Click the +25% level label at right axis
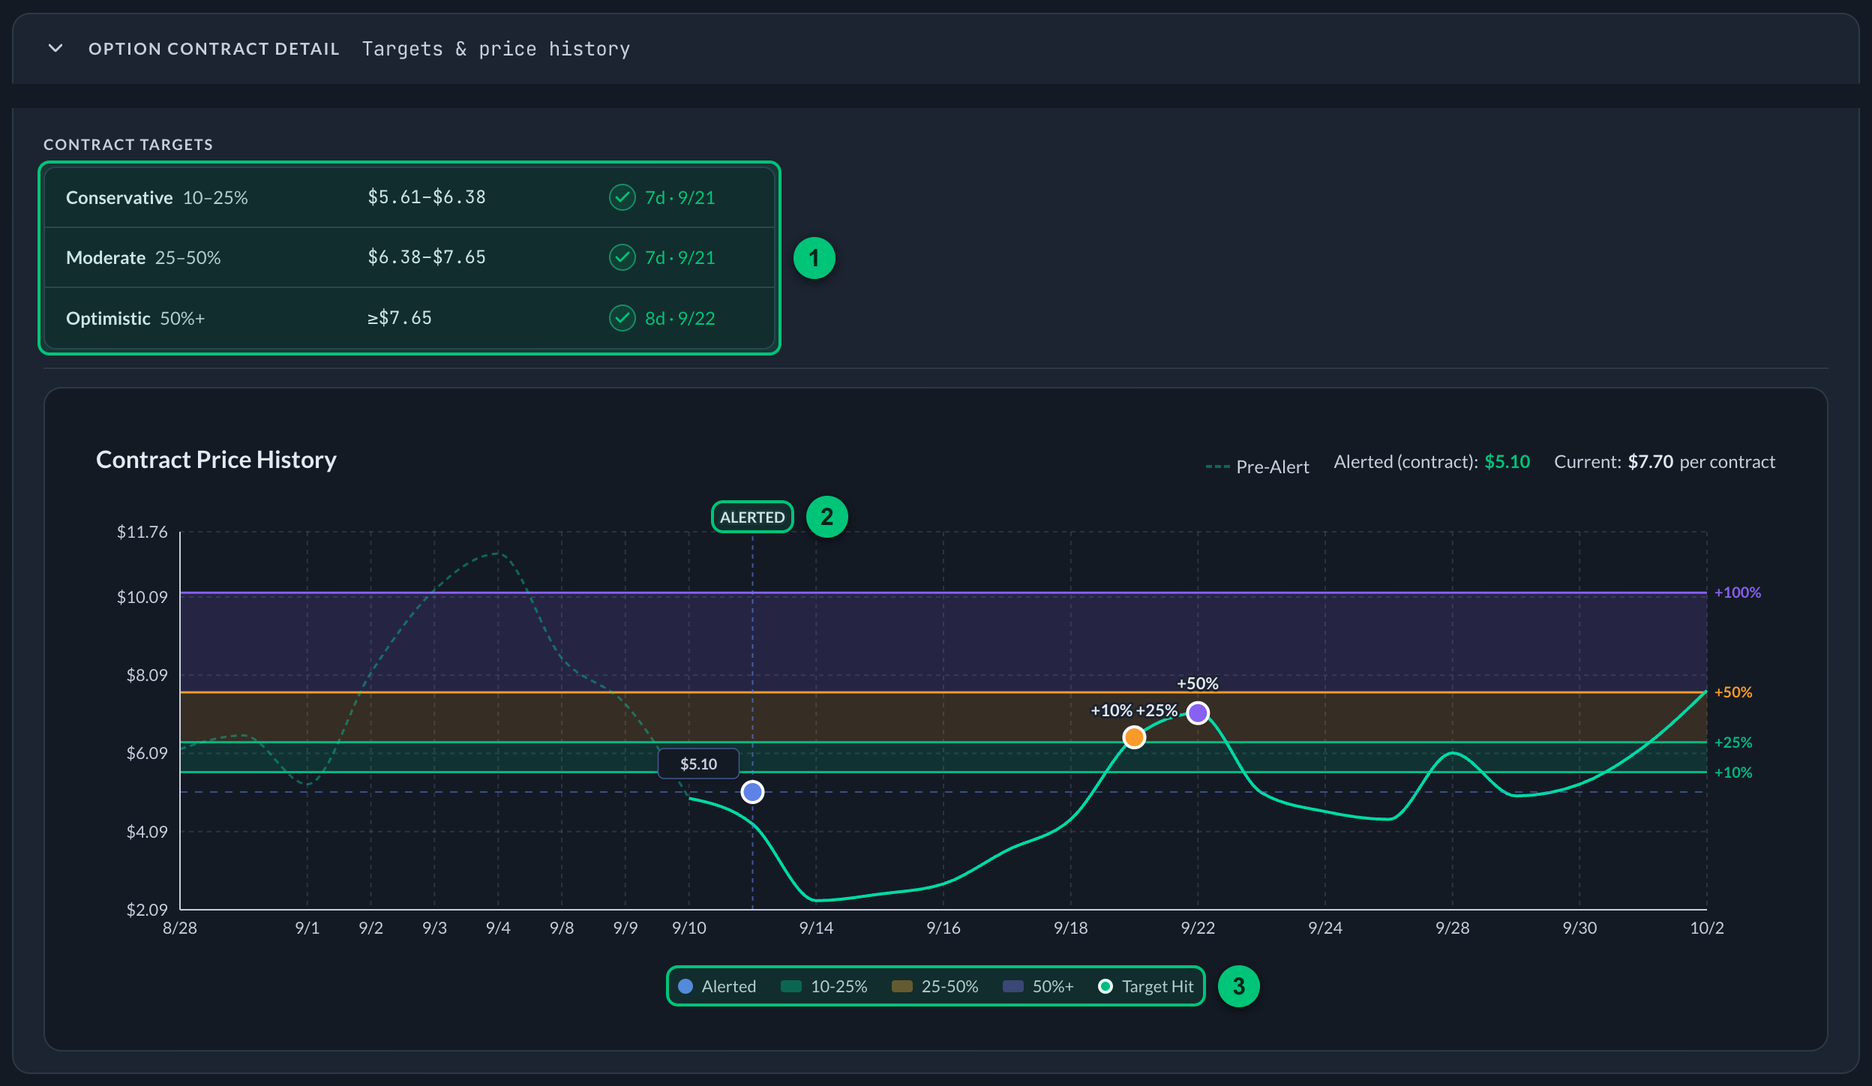Image resolution: width=1872 pixels, height=1086 pixels. pos(1733,742)
